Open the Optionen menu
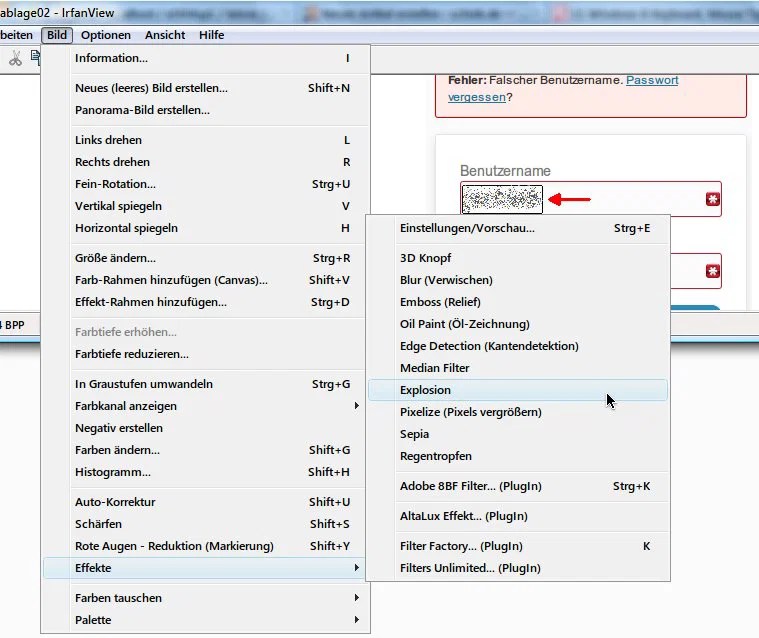The width and height of the screenshot is (759, 638). (x=106, y=35)
